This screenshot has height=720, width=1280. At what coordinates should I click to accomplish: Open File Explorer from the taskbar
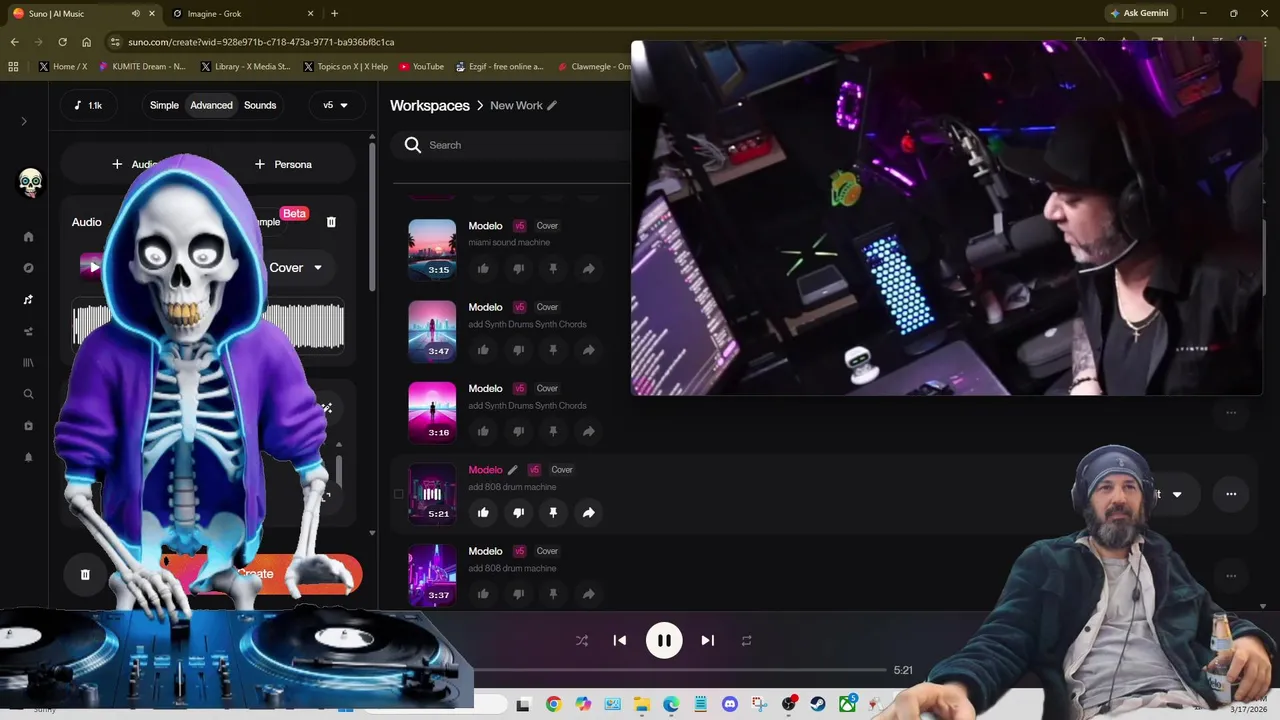coord(642,704)
